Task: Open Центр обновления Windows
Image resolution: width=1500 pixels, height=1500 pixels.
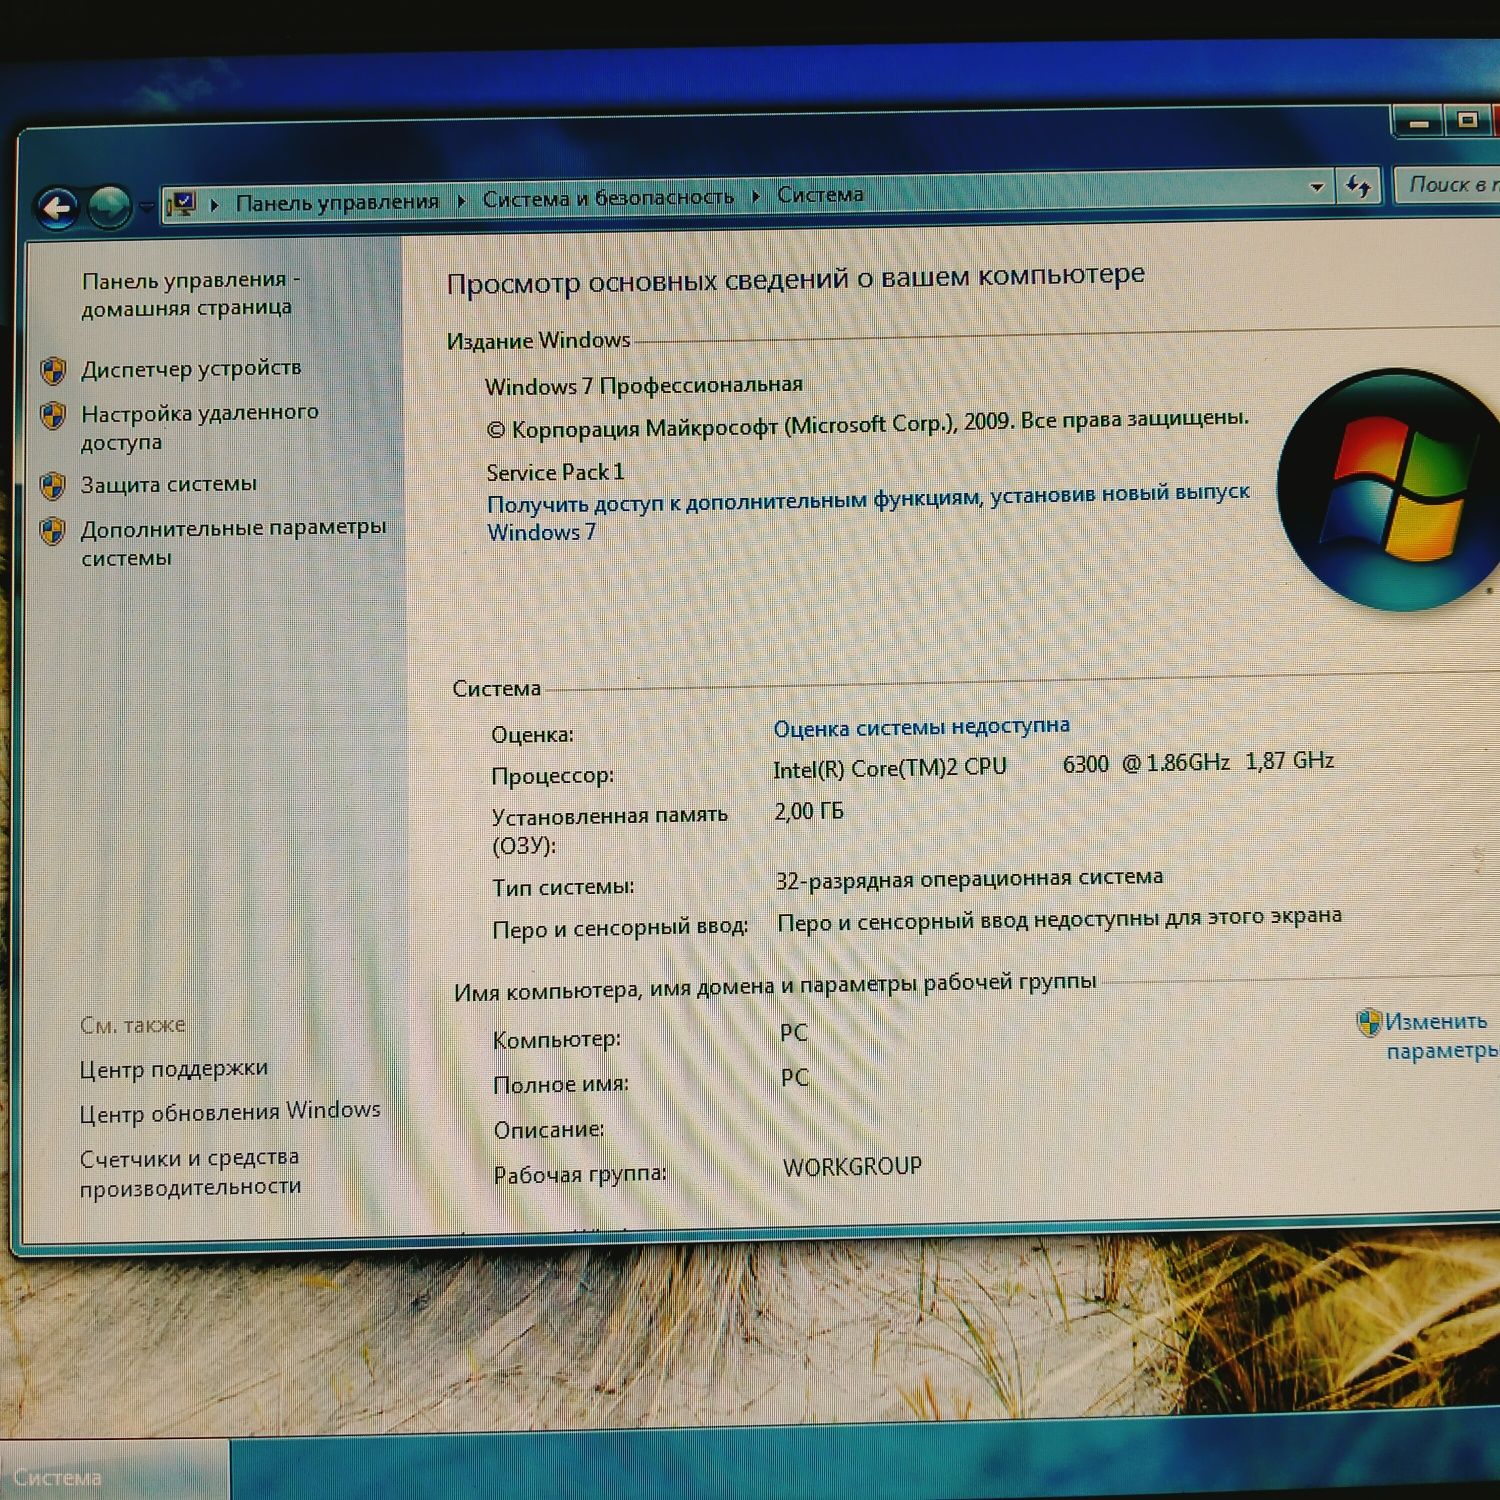Action: [230, 1111]
